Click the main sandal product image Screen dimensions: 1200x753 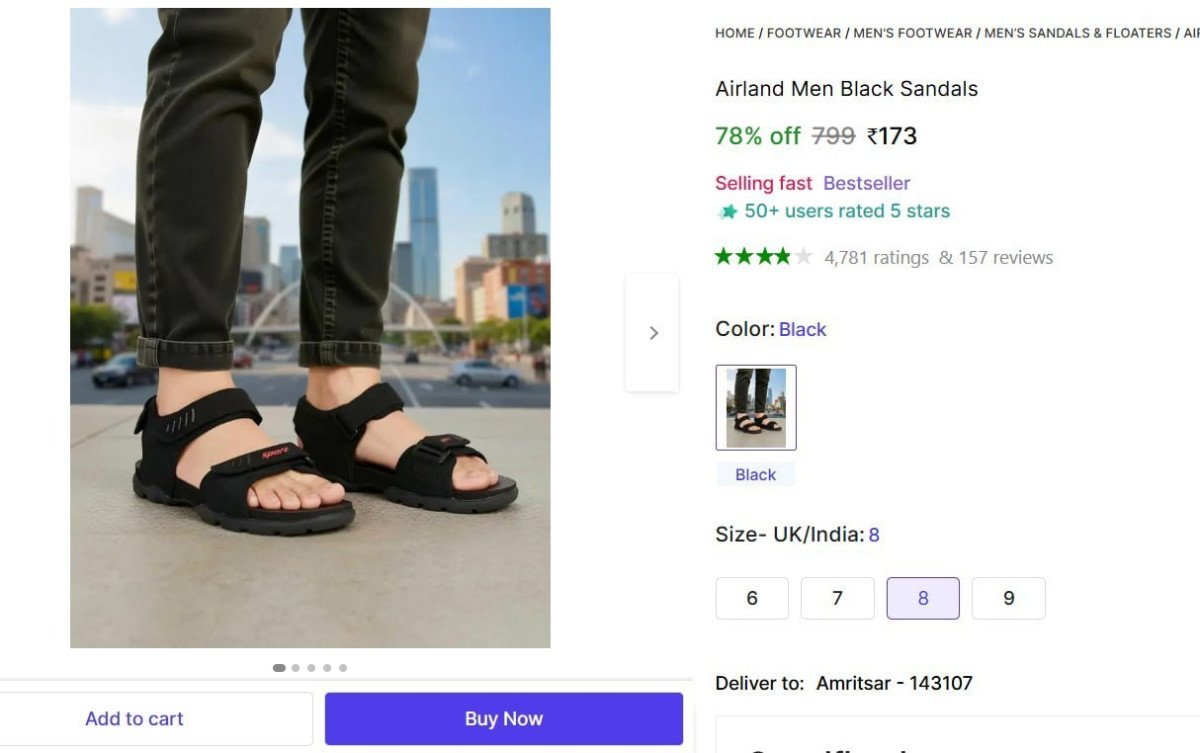point(310,328)
